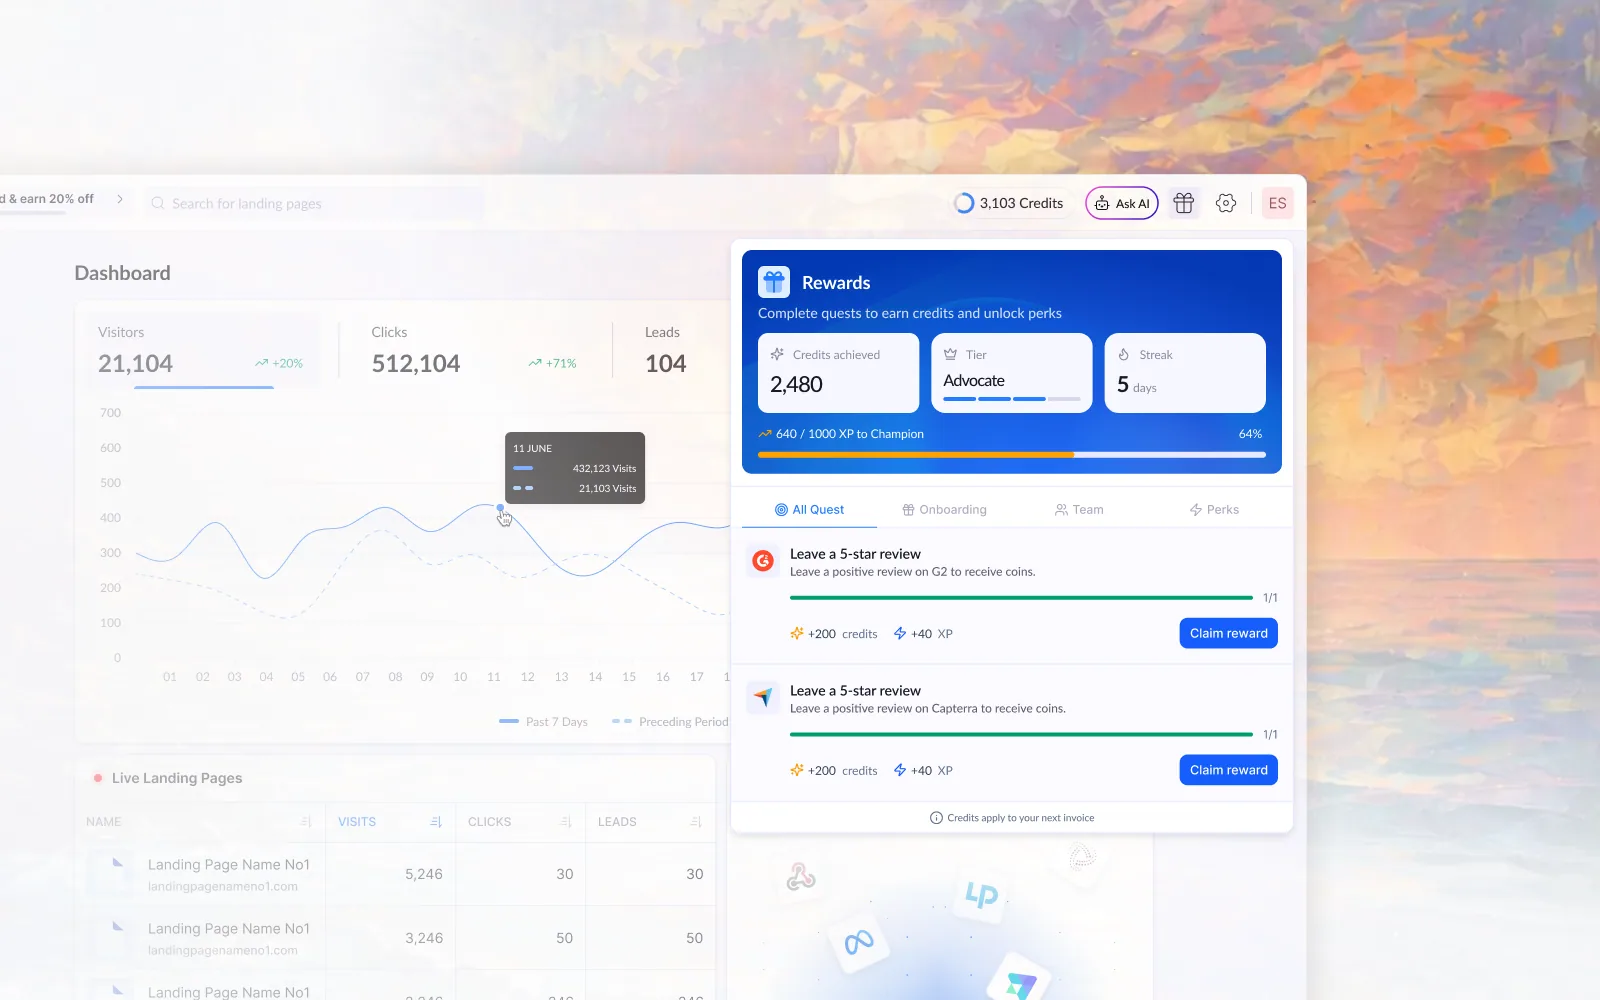View the 3,103 Credits balance
Screen dimensions: 1600x1000
(x=1008, y=203)
